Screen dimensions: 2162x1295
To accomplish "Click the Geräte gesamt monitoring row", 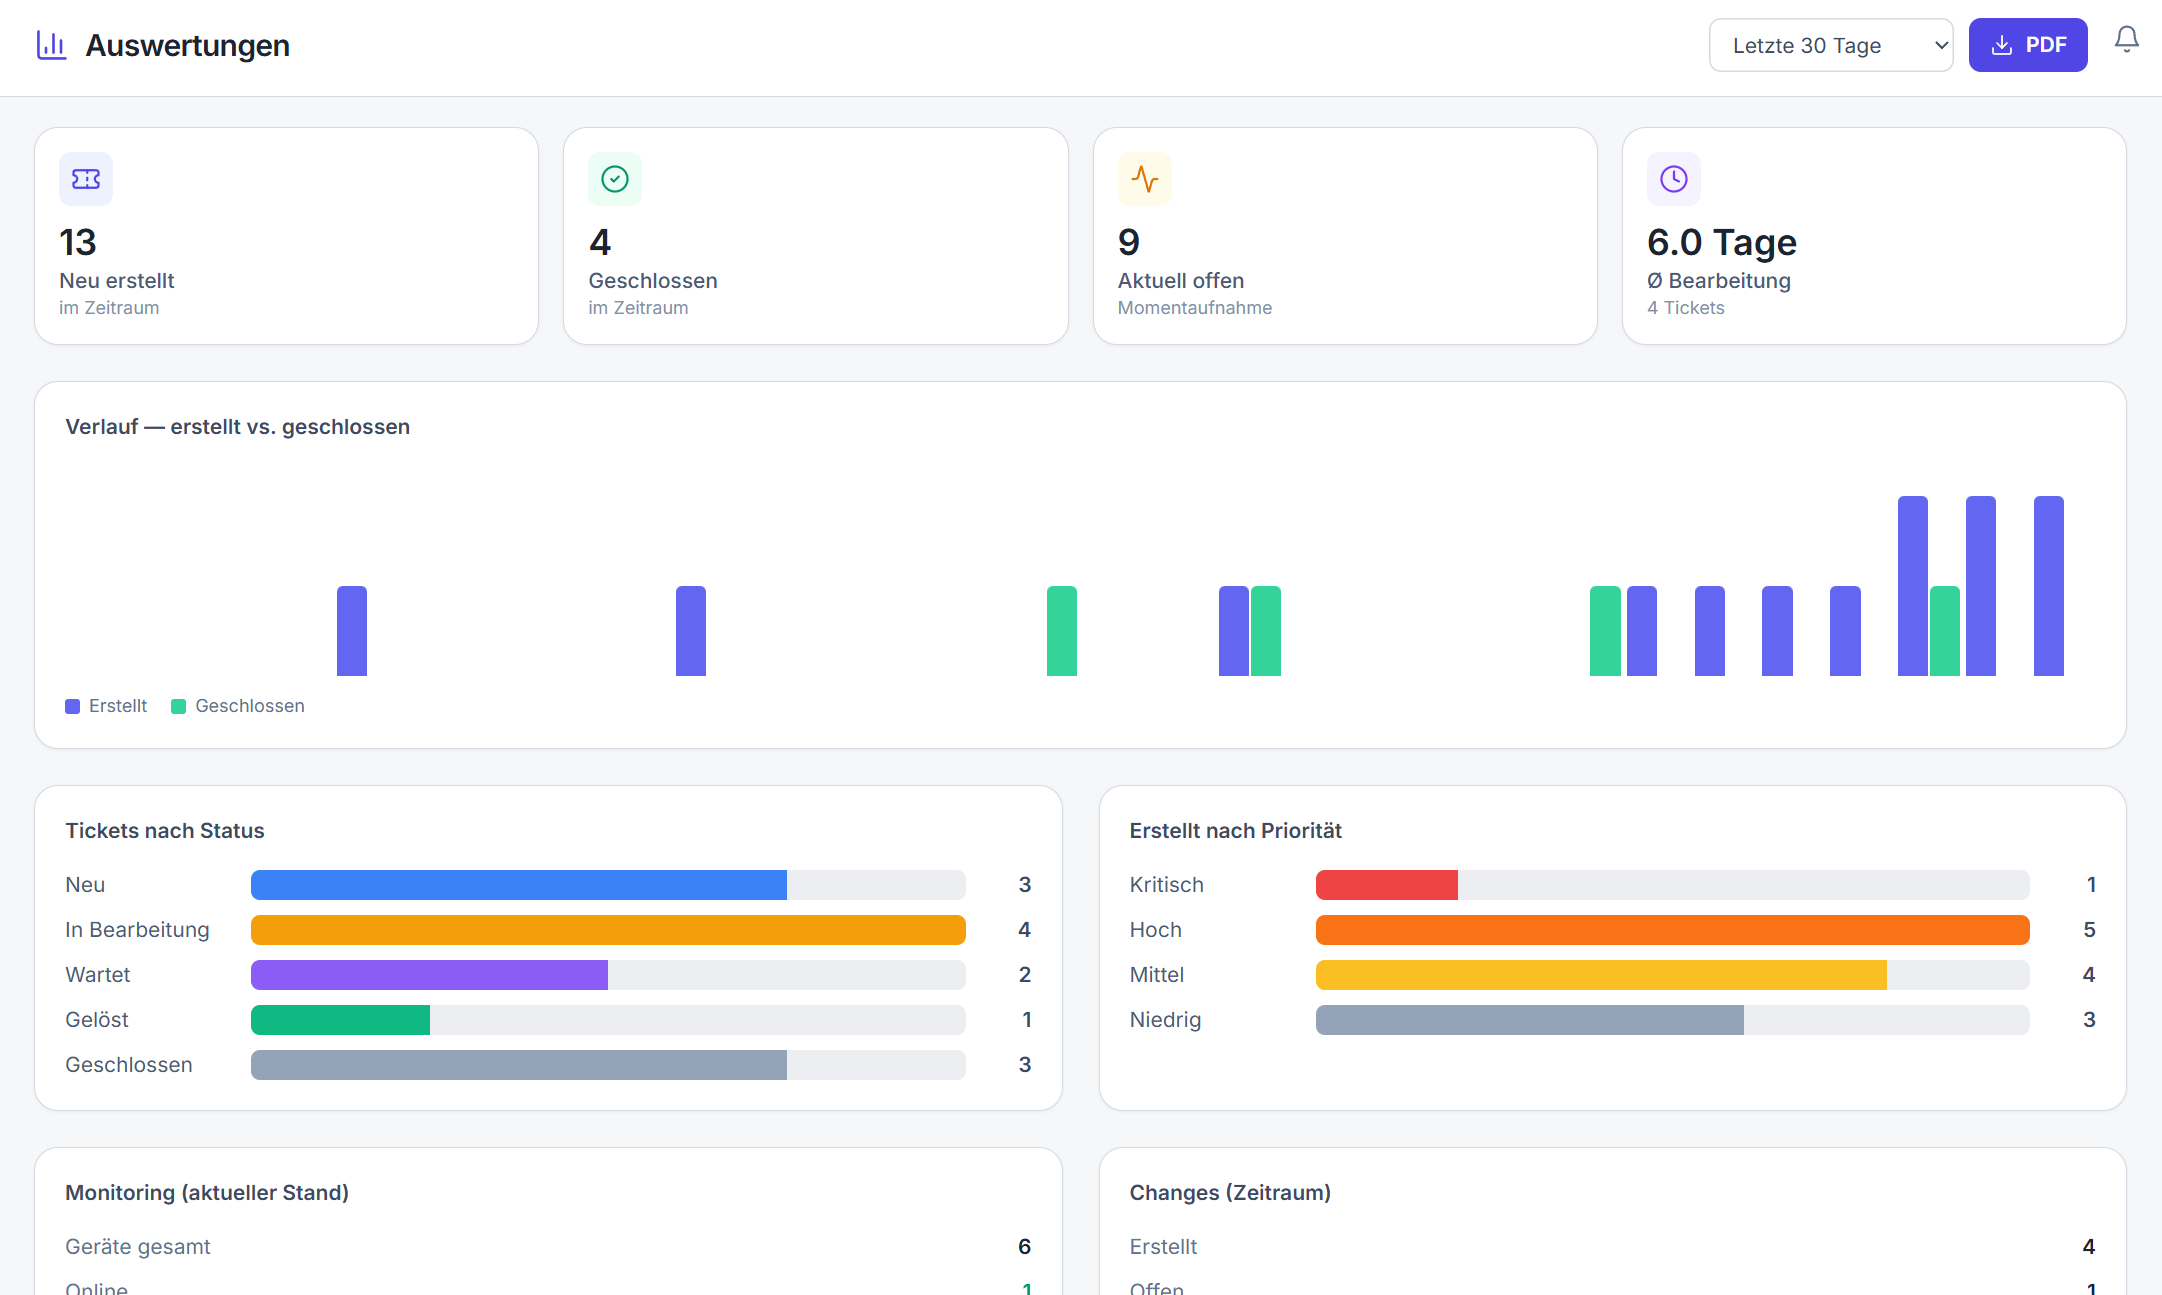I will pyautogui.click(x=548, y=1247).
